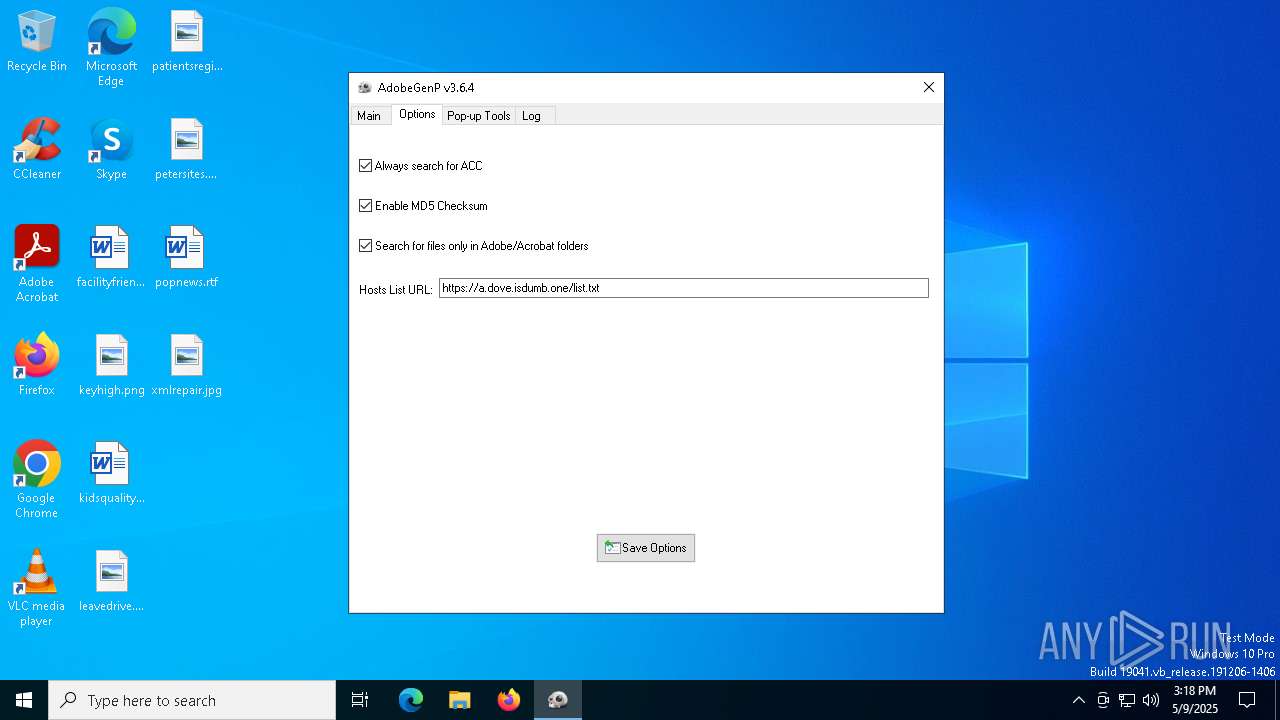Click the Save Options button
This screenshot has height=720, width=1280.
click(646, 548)
